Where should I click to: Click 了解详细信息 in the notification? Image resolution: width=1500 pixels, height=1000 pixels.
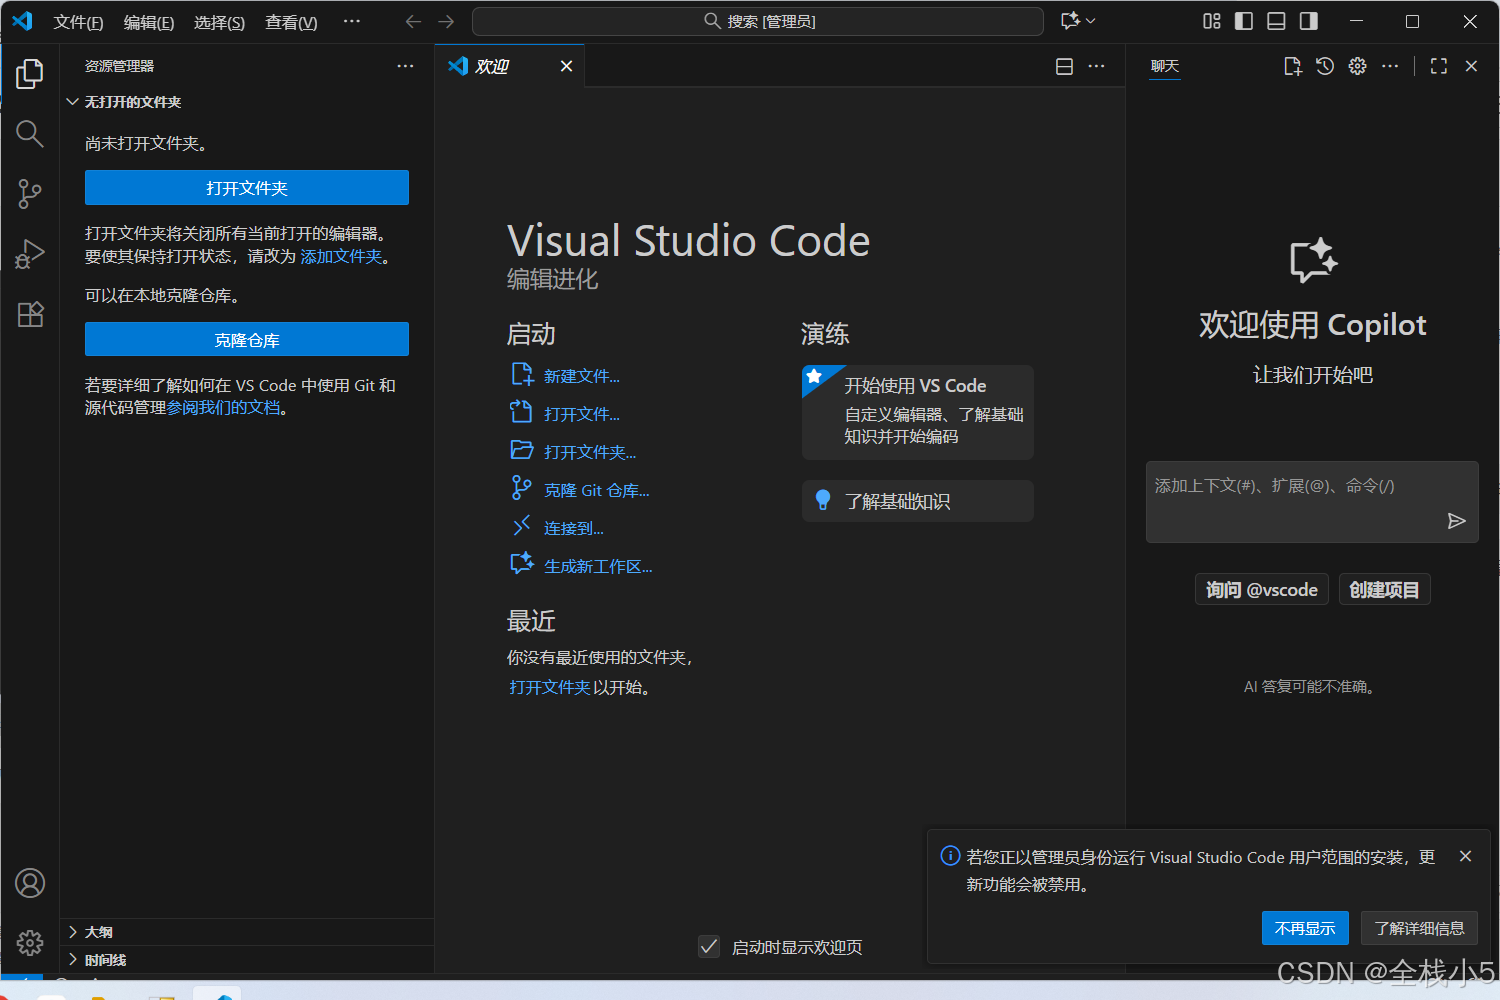coord(1419,928)
